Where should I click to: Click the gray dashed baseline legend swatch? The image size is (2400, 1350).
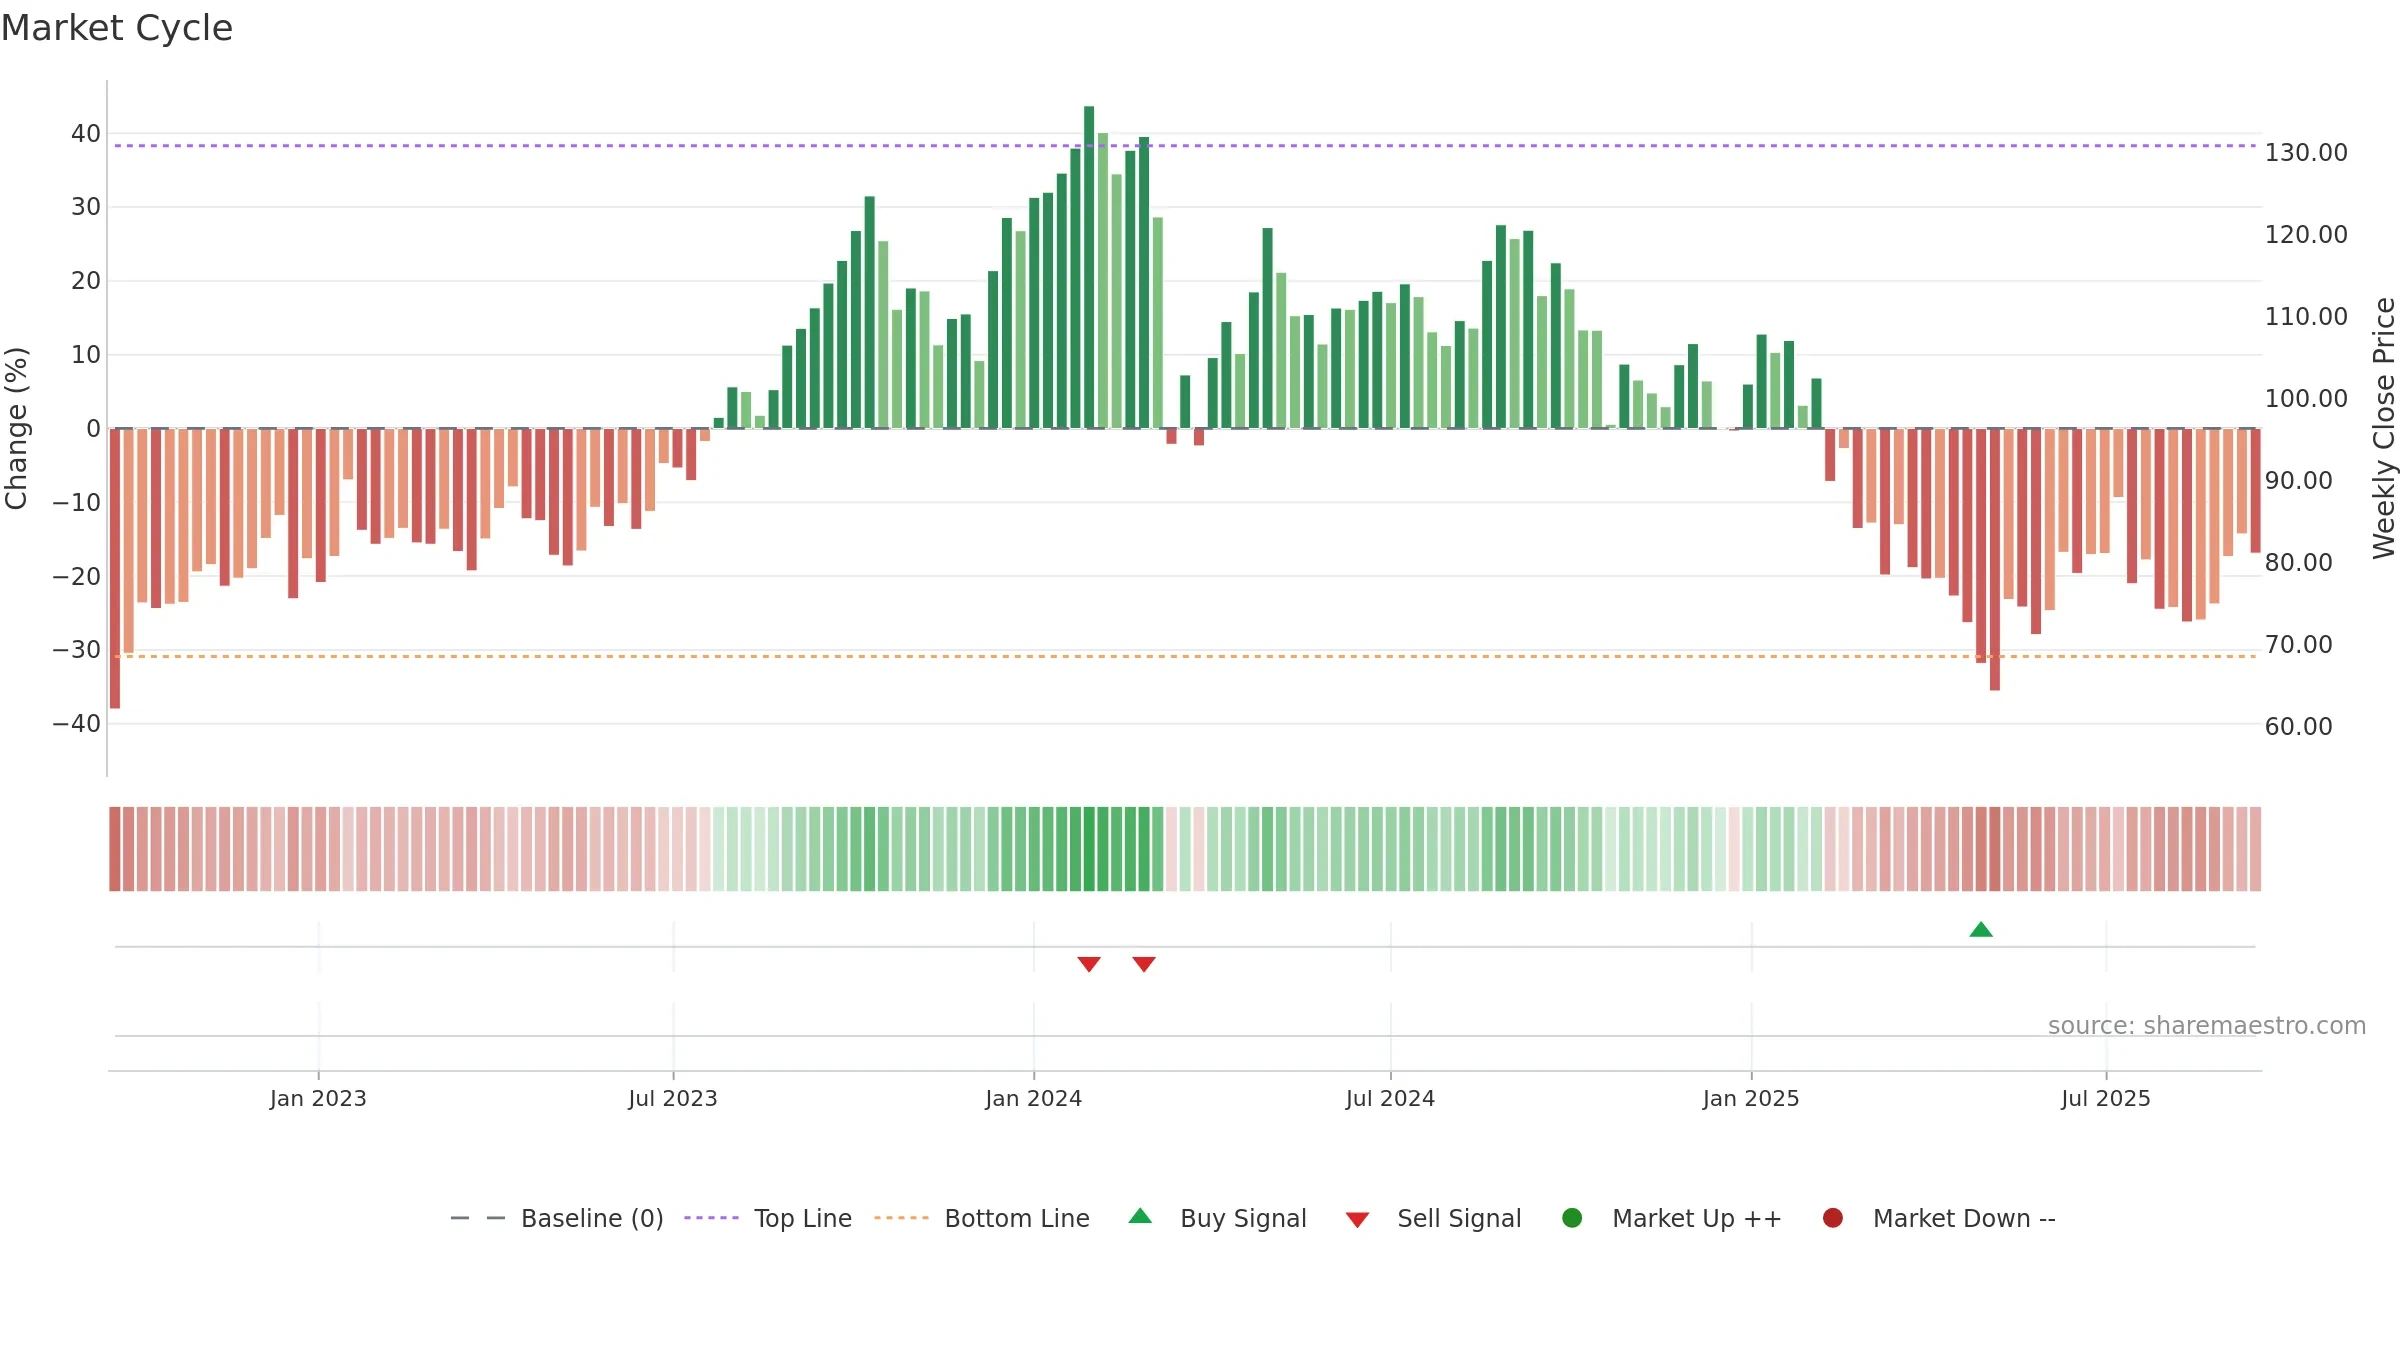click(x=477, y=1218)
